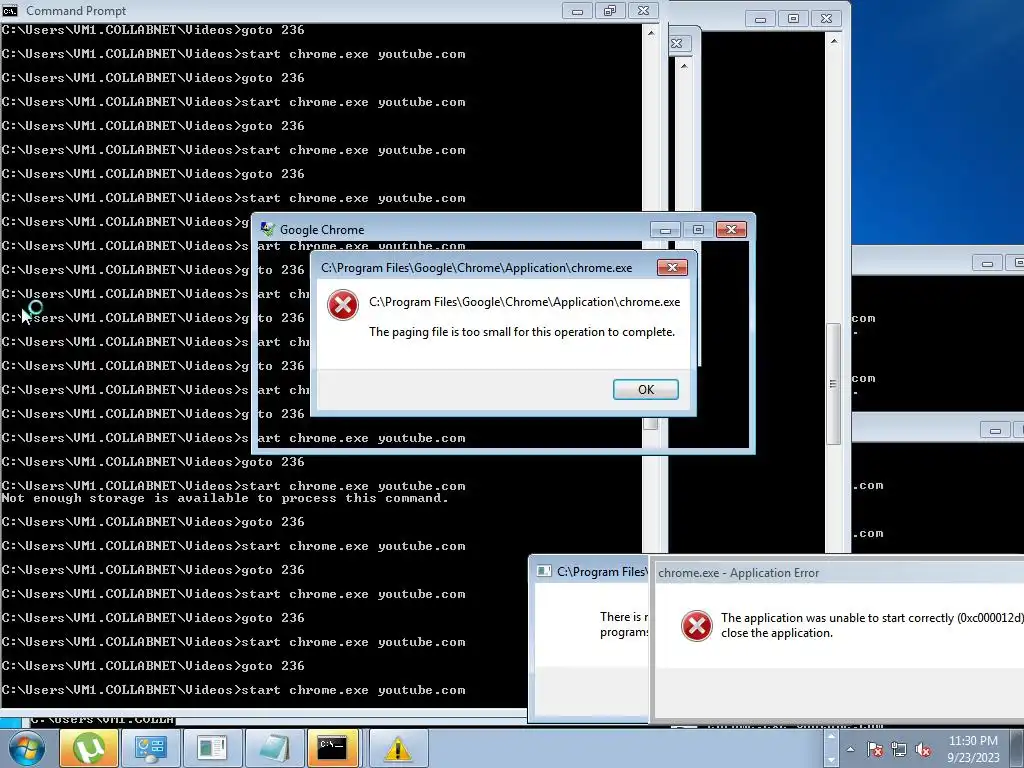Click the Command Prompt taskbar button
Viewport: 1024px width, 768px height.
click(332, 748)
